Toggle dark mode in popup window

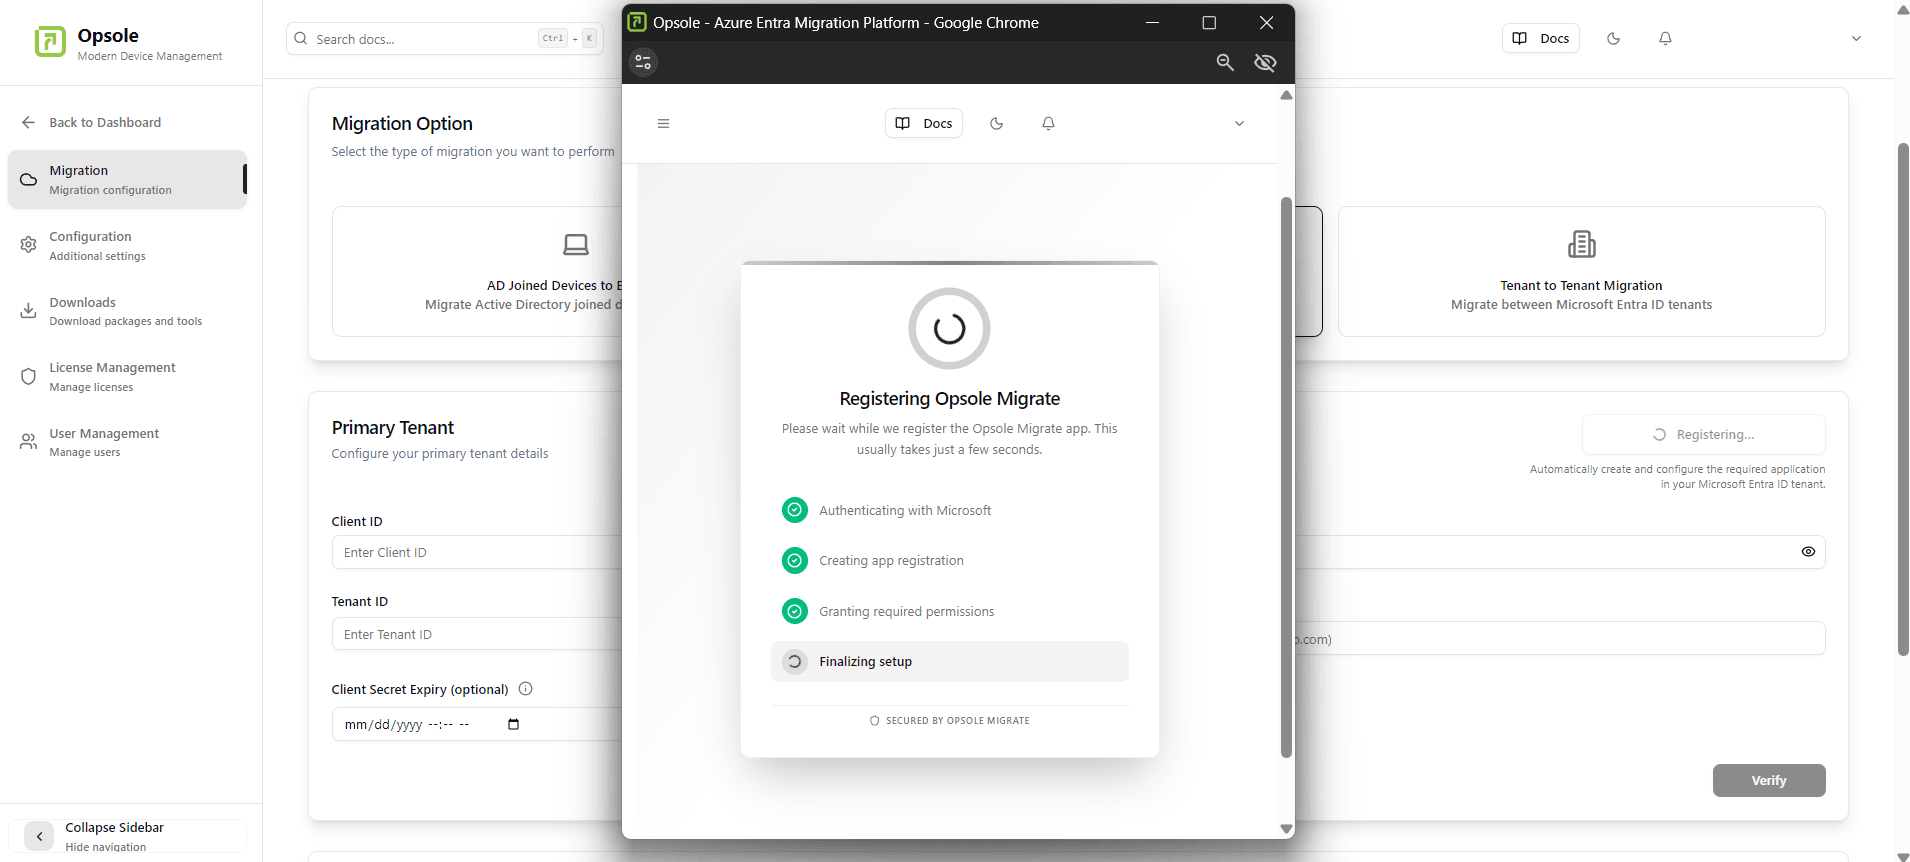[996, 123]
